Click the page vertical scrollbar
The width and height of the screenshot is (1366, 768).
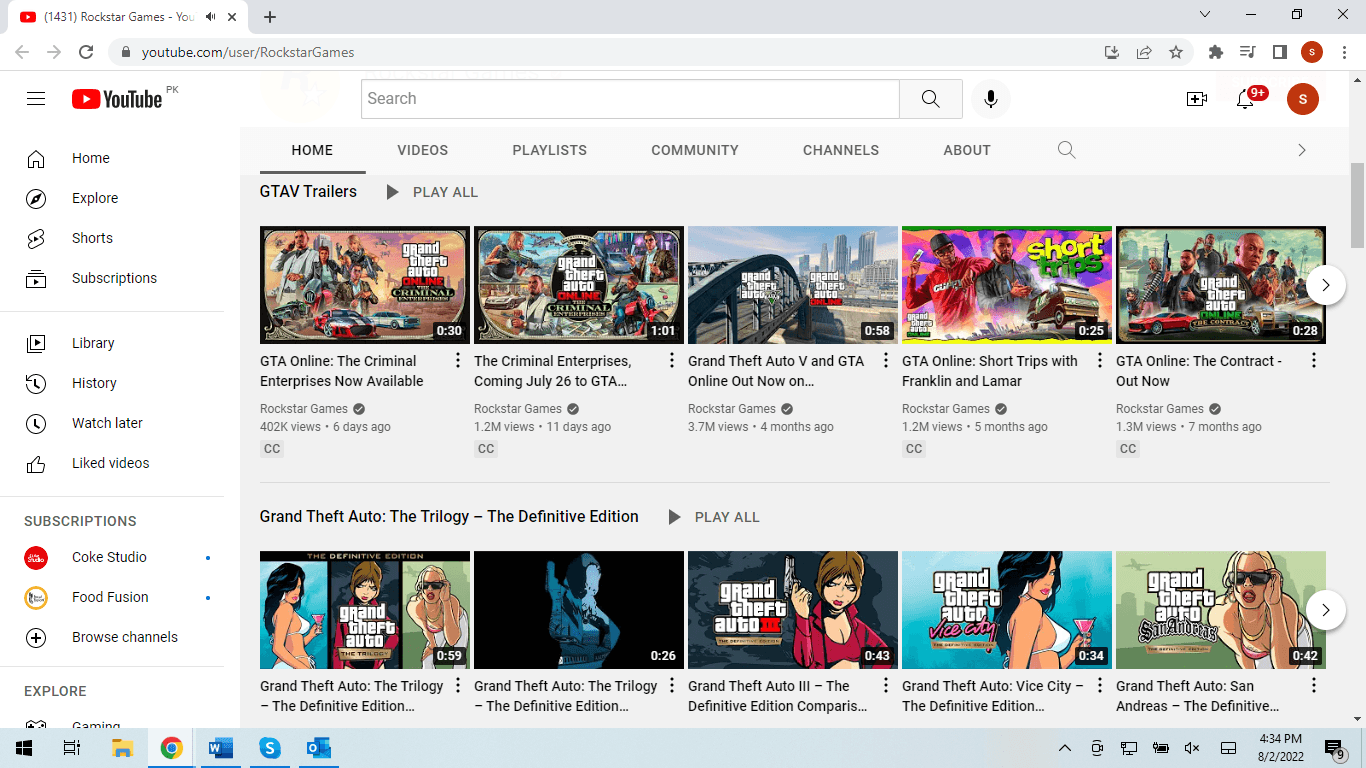click(1357, 205)
